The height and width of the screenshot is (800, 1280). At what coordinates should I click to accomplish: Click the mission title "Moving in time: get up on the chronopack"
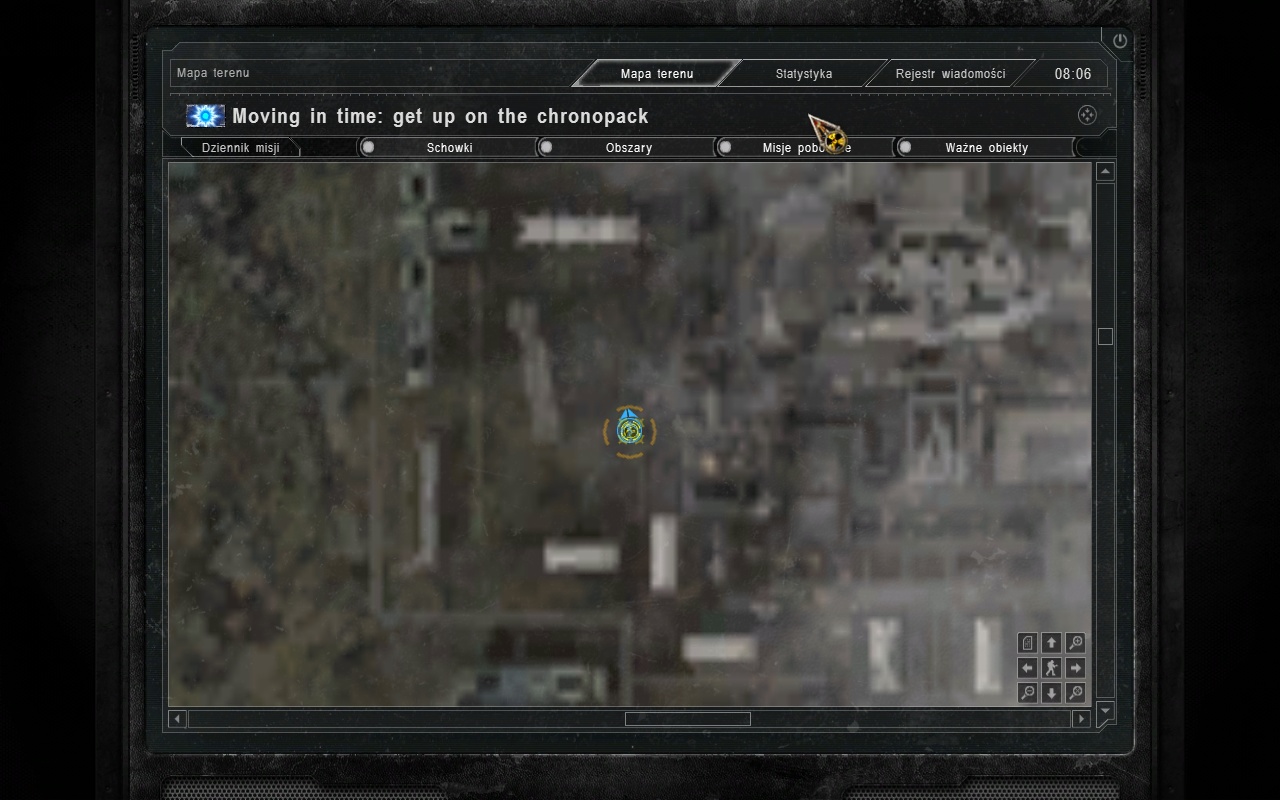click(440, 116)
